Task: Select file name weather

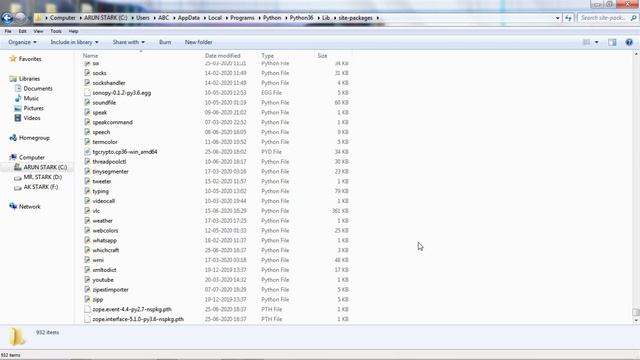Action: [102, 221]
